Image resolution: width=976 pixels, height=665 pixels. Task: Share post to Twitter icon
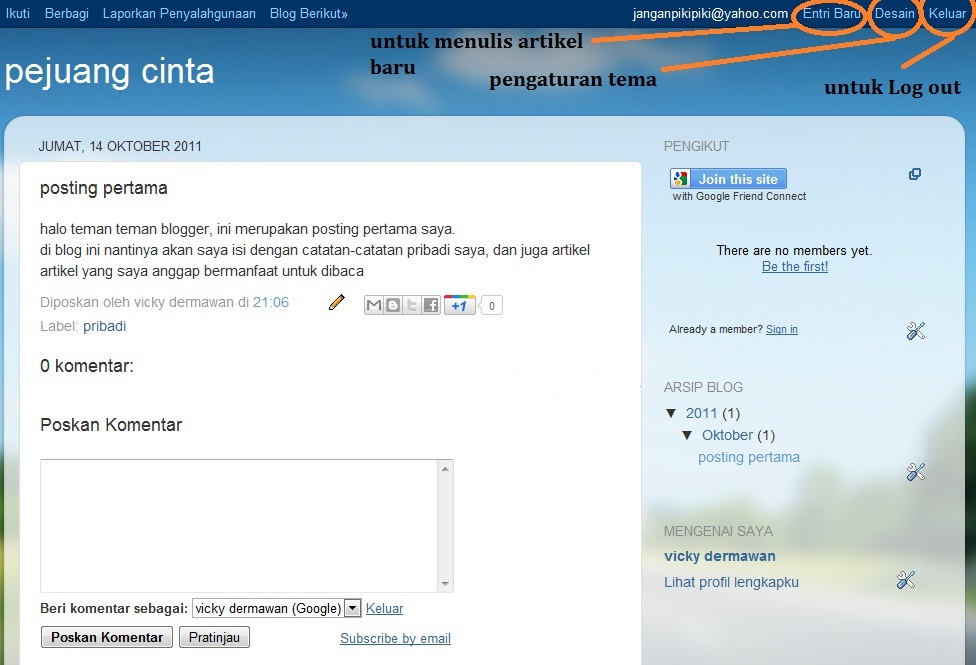coord(411,305)
